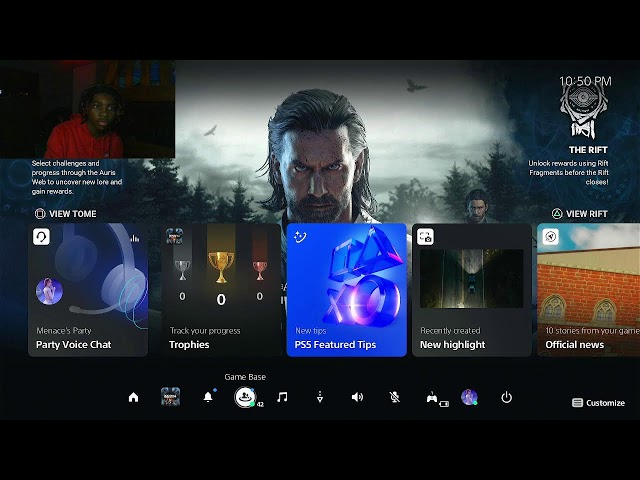
Task: Open the profile avatar in control center
Action: tap(469, 397)
